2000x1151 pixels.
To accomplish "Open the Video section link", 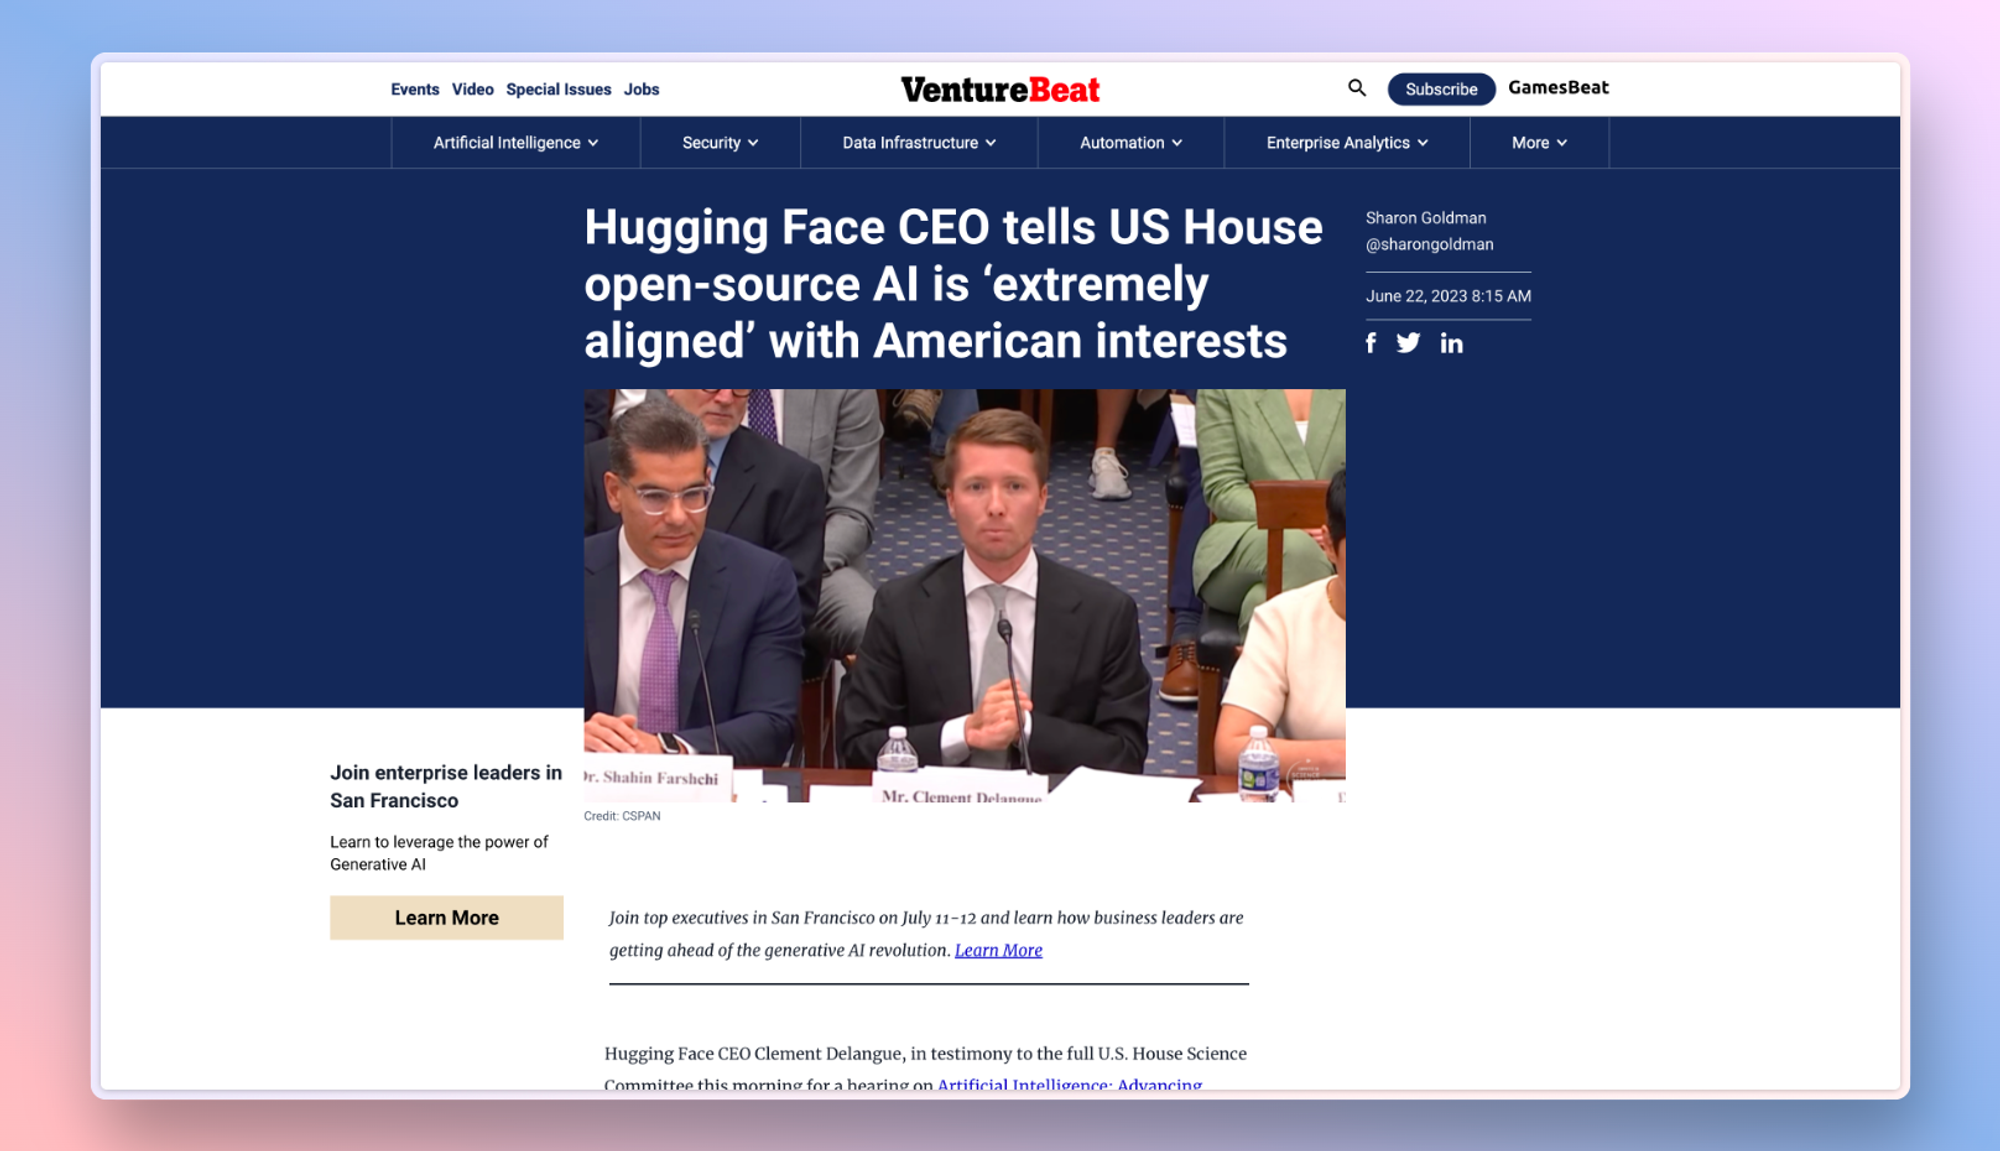I will click(x=472, y=89).
